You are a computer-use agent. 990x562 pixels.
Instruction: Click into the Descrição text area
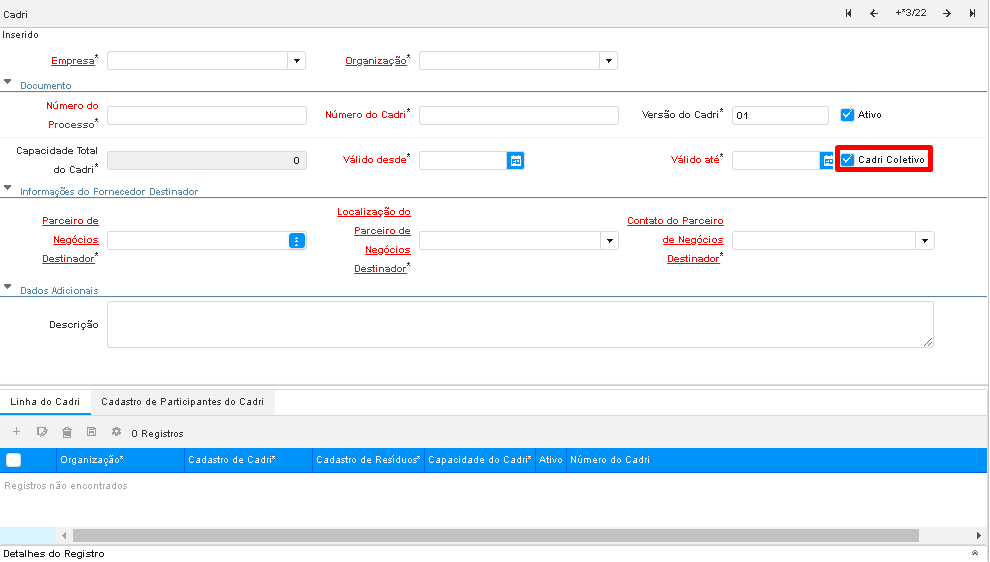(x=520, y=325)
